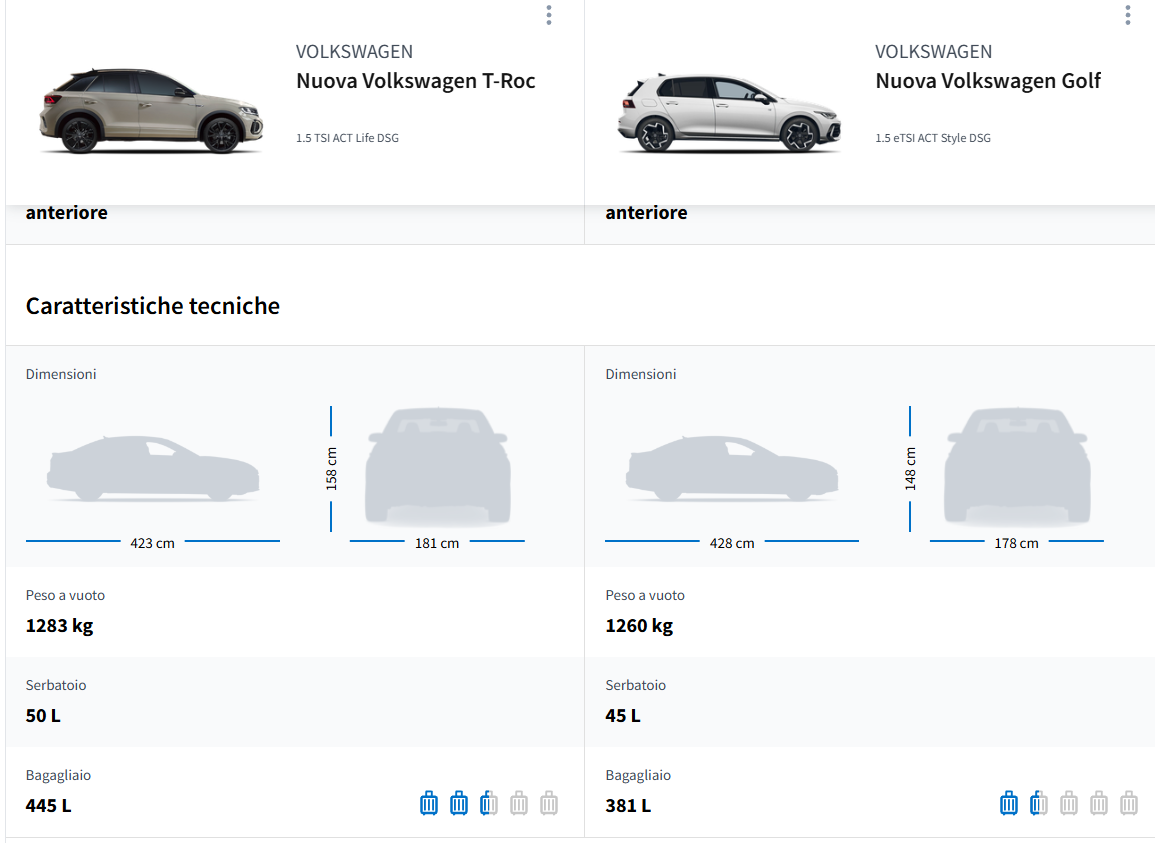Click the first blue suitcase in the T-Roc row

429,803
